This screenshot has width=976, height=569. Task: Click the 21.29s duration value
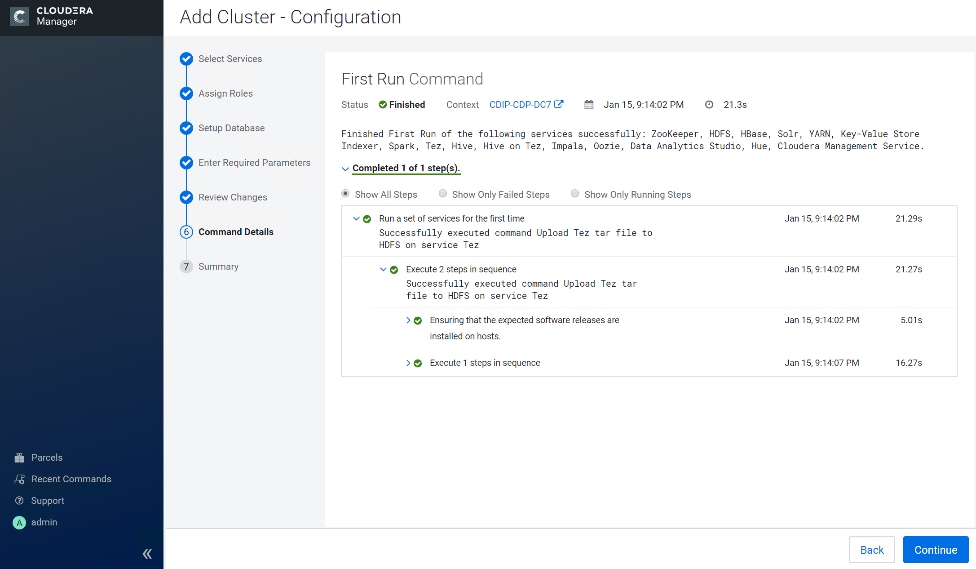point(909,219)
